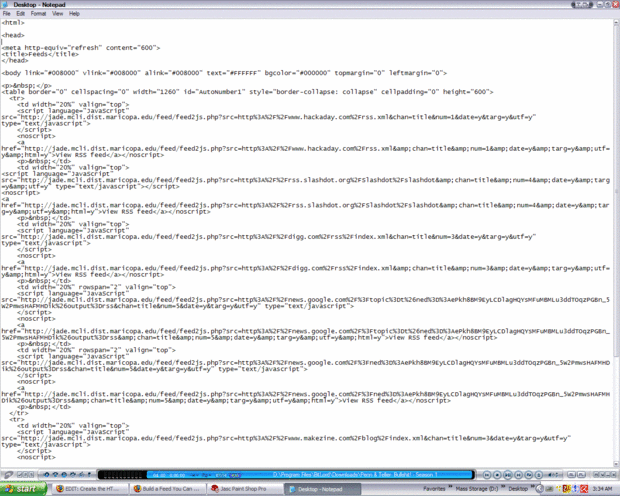
Task: Click the red tray icon beside the clock
Action: (x=584, y=489)
